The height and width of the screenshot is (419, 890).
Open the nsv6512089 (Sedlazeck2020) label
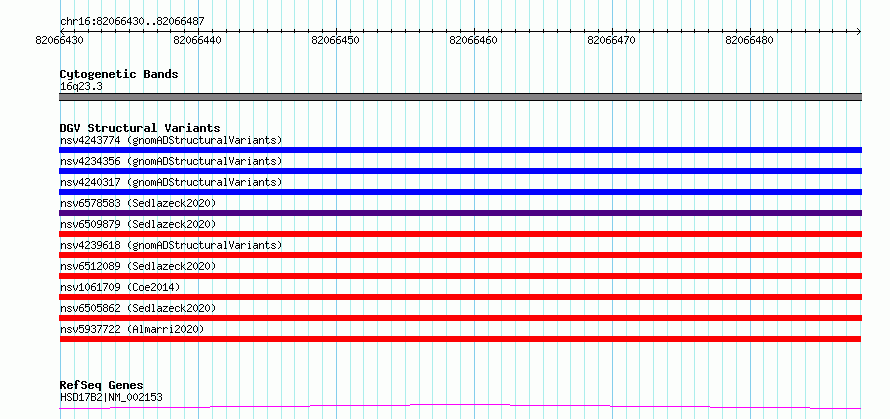coord(138,266)
